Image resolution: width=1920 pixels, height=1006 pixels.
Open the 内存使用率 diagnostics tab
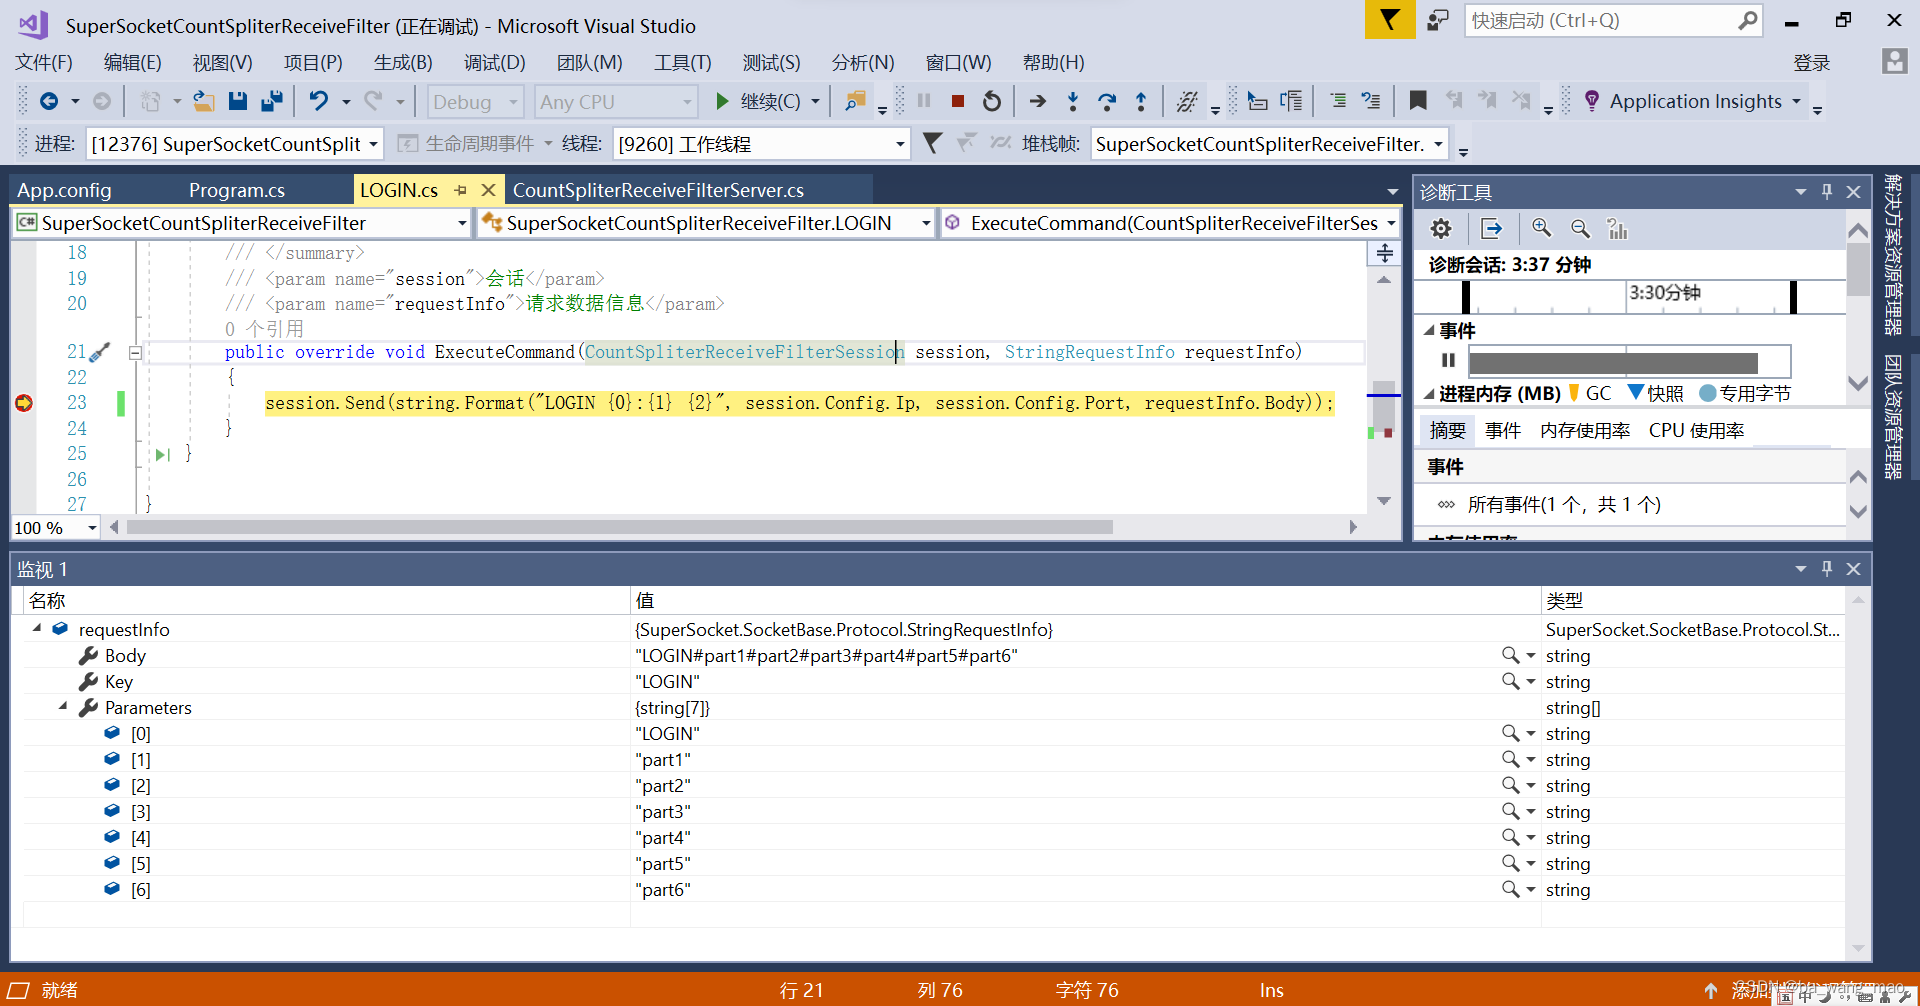tap(1585, 430)
